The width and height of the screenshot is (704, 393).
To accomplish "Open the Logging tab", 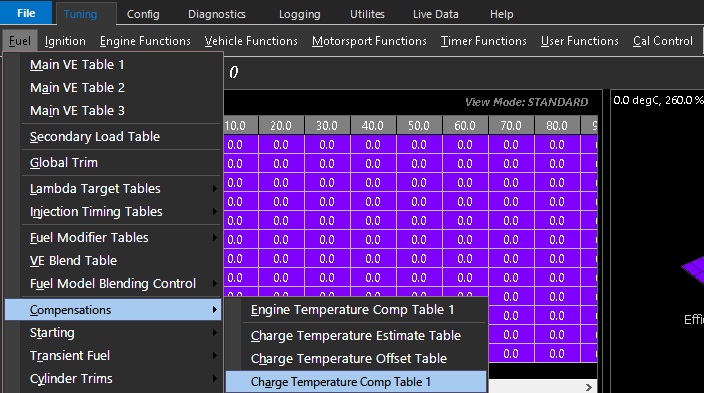I will pyautogui.click(x=299, y=14).
